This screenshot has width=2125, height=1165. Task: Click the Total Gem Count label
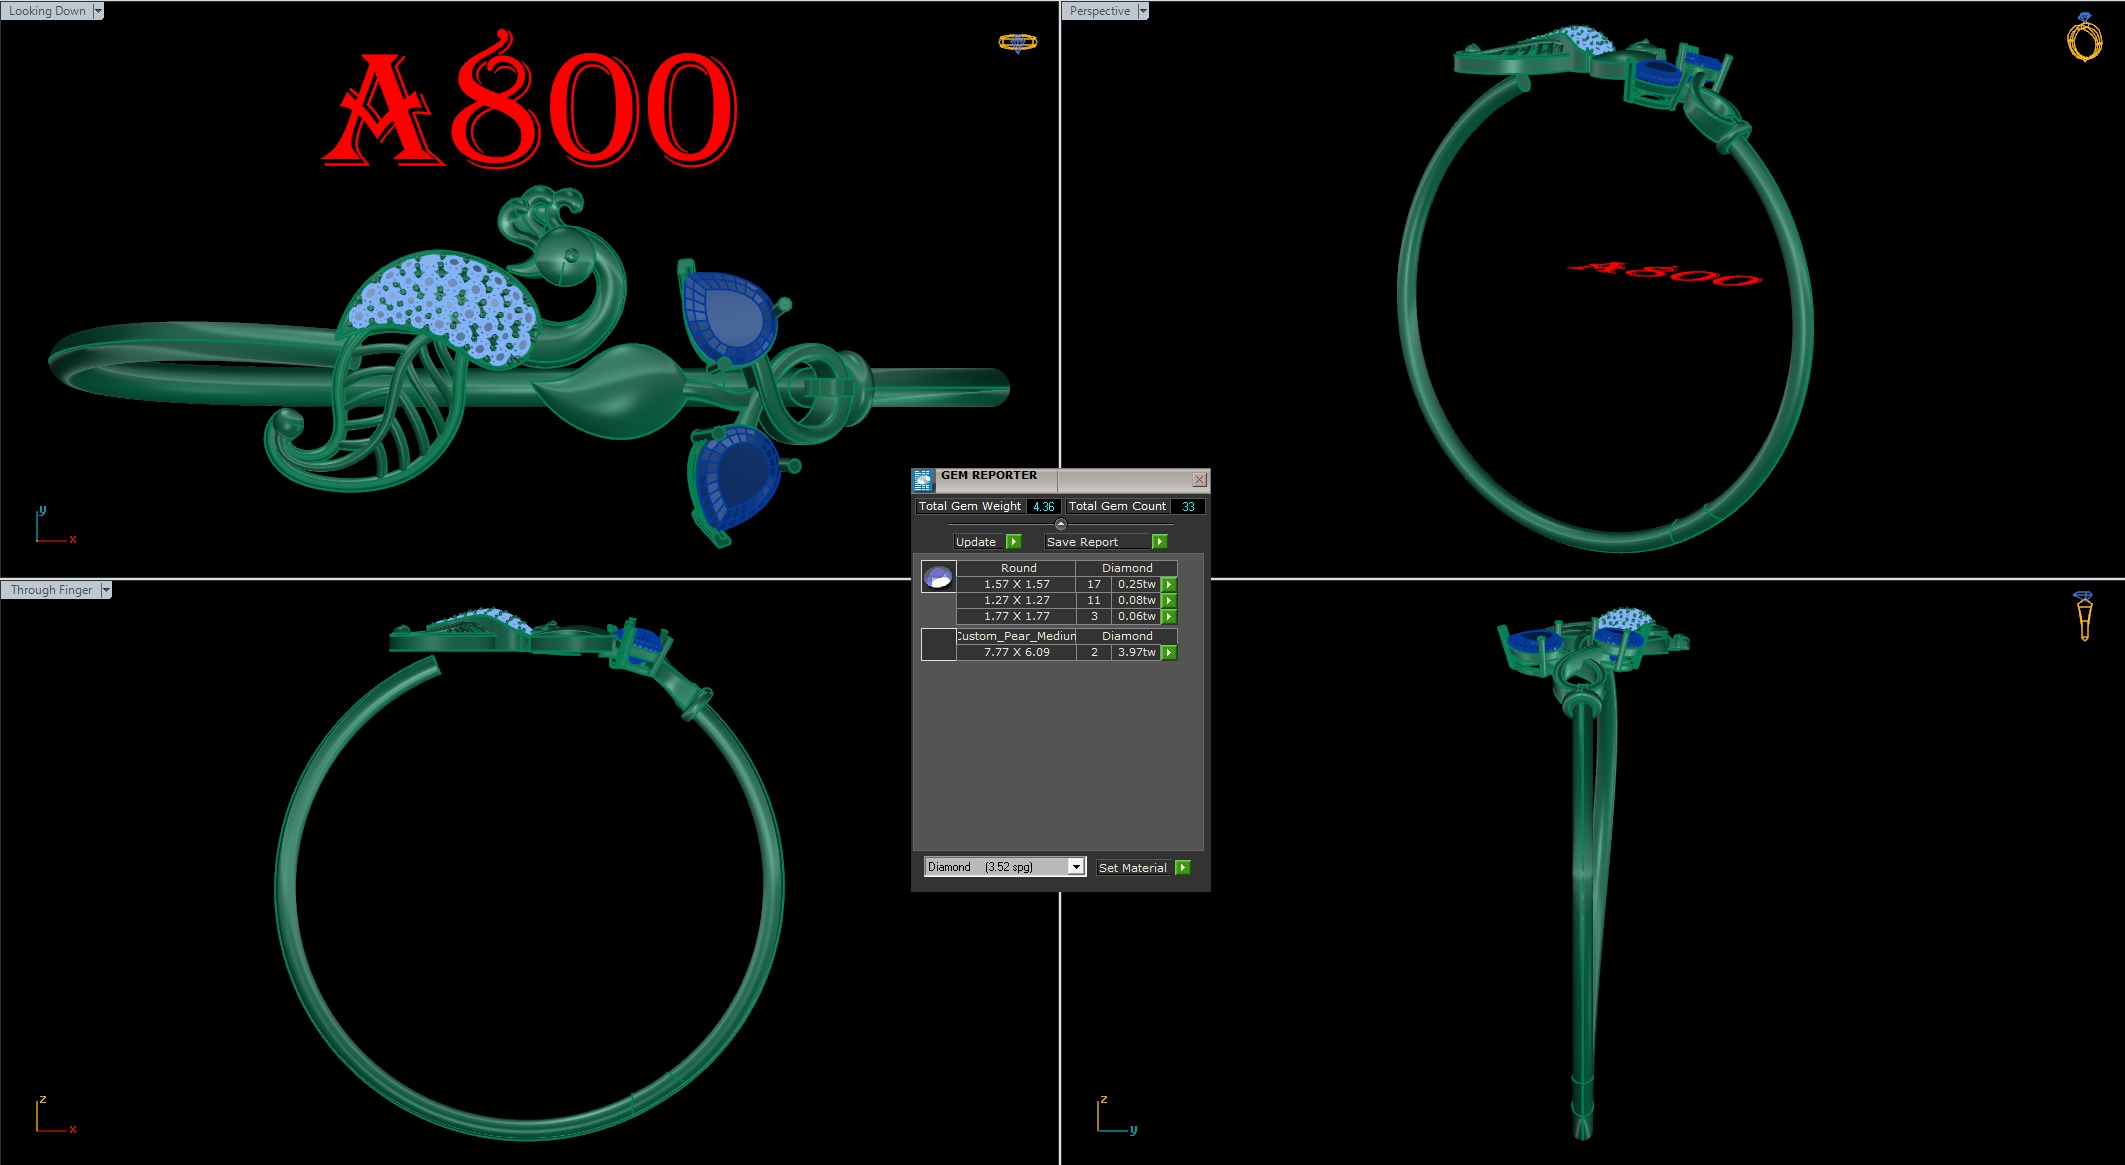(x=1117, y=506)
